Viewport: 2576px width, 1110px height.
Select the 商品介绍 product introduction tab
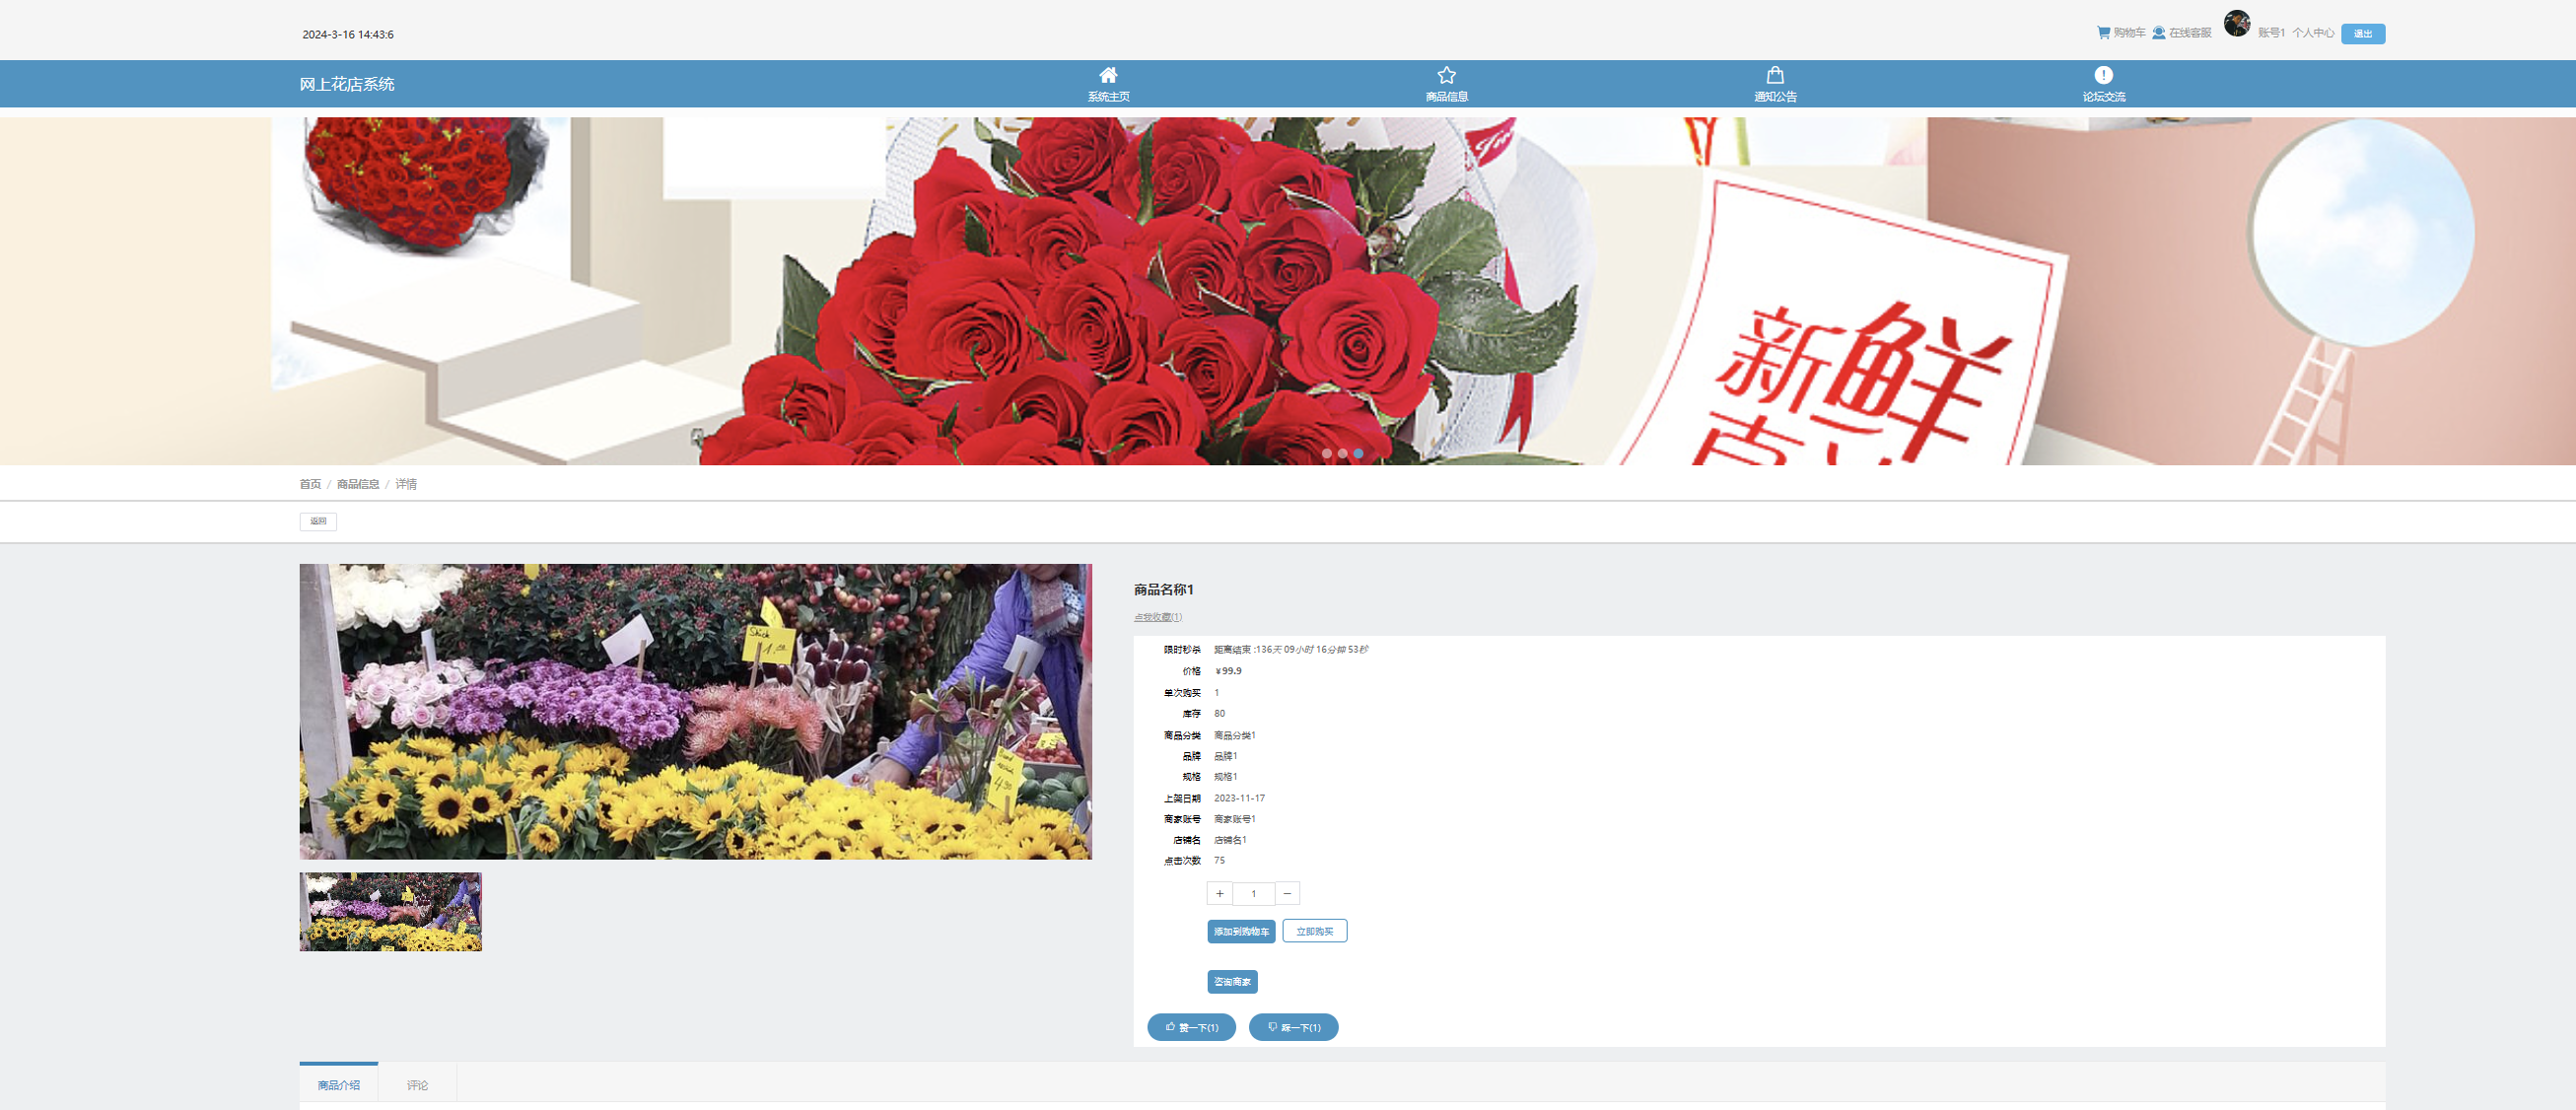pyautogui.click(x=338, y=1084)
